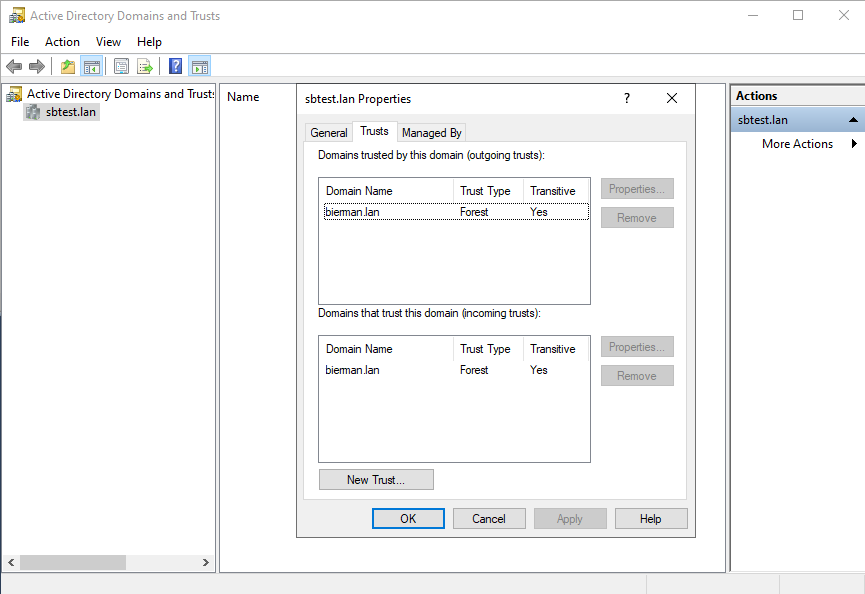The image size is (865, 594).
Task: Toggle Show/Hide Console Tree toolbar icon
Action: 92,67
